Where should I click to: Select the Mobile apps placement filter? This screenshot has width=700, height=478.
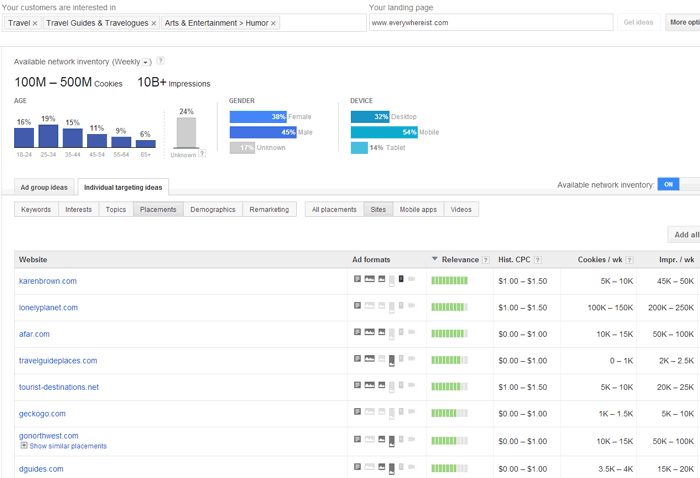coord(419,209)
